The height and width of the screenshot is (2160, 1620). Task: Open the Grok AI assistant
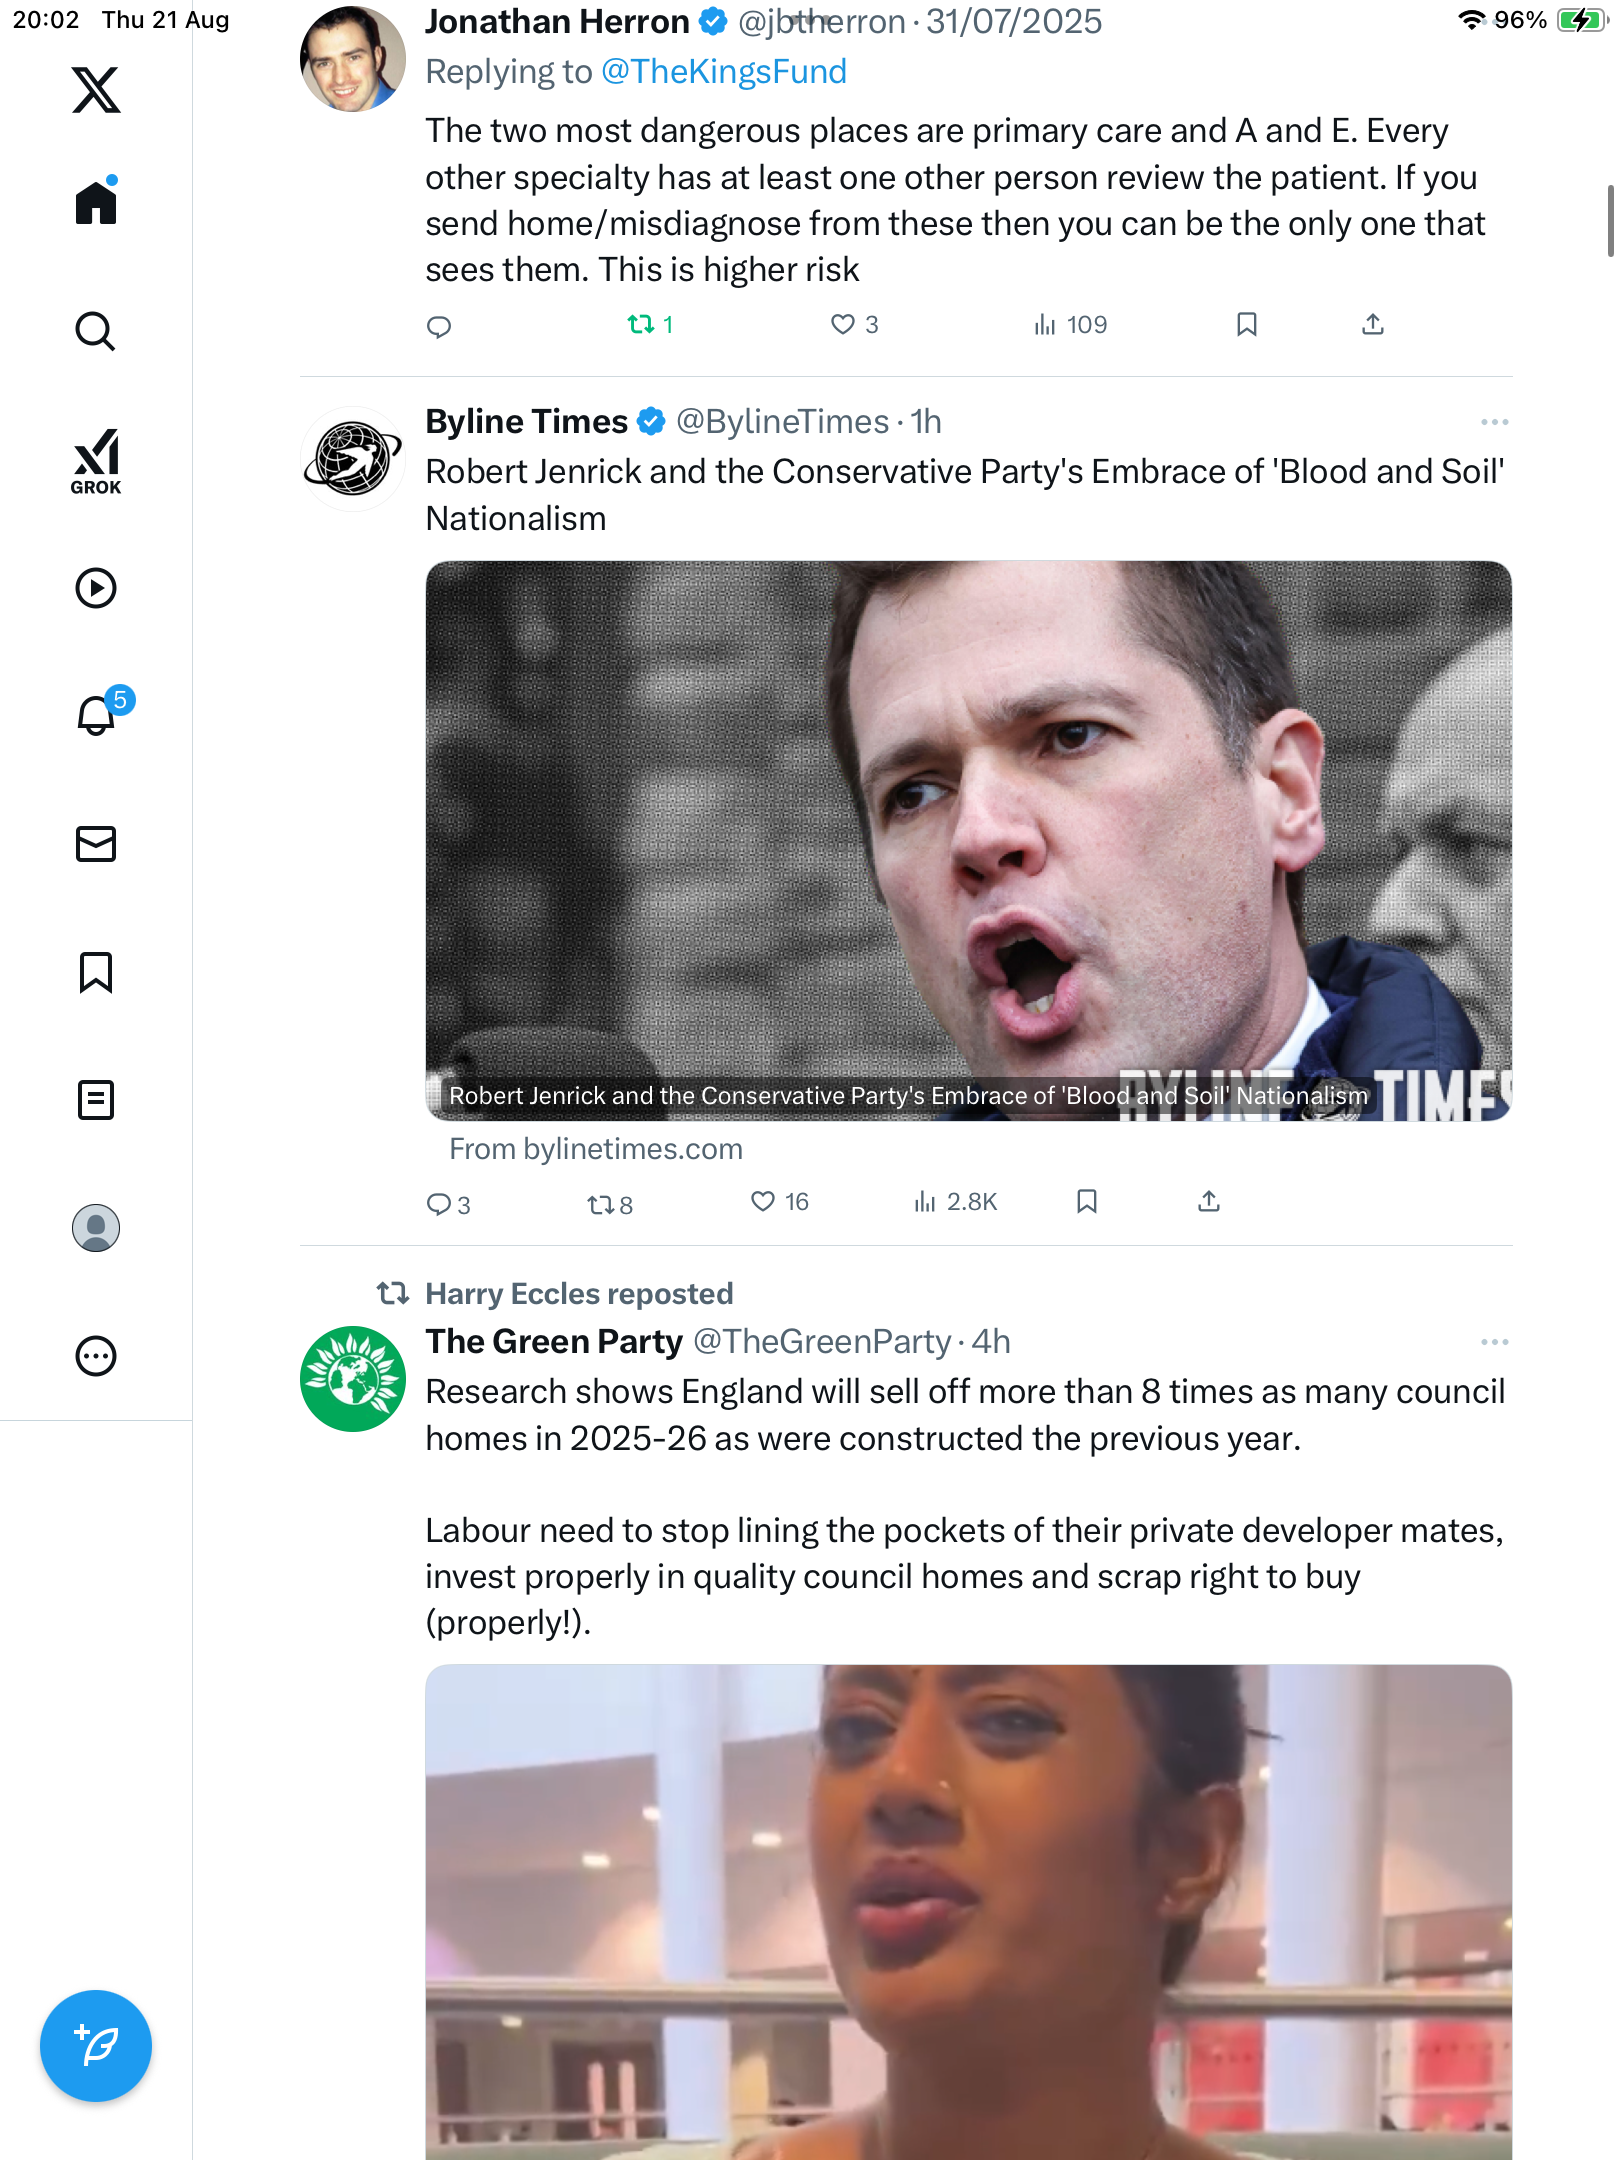pyautogui.click(x=96, y=461)
